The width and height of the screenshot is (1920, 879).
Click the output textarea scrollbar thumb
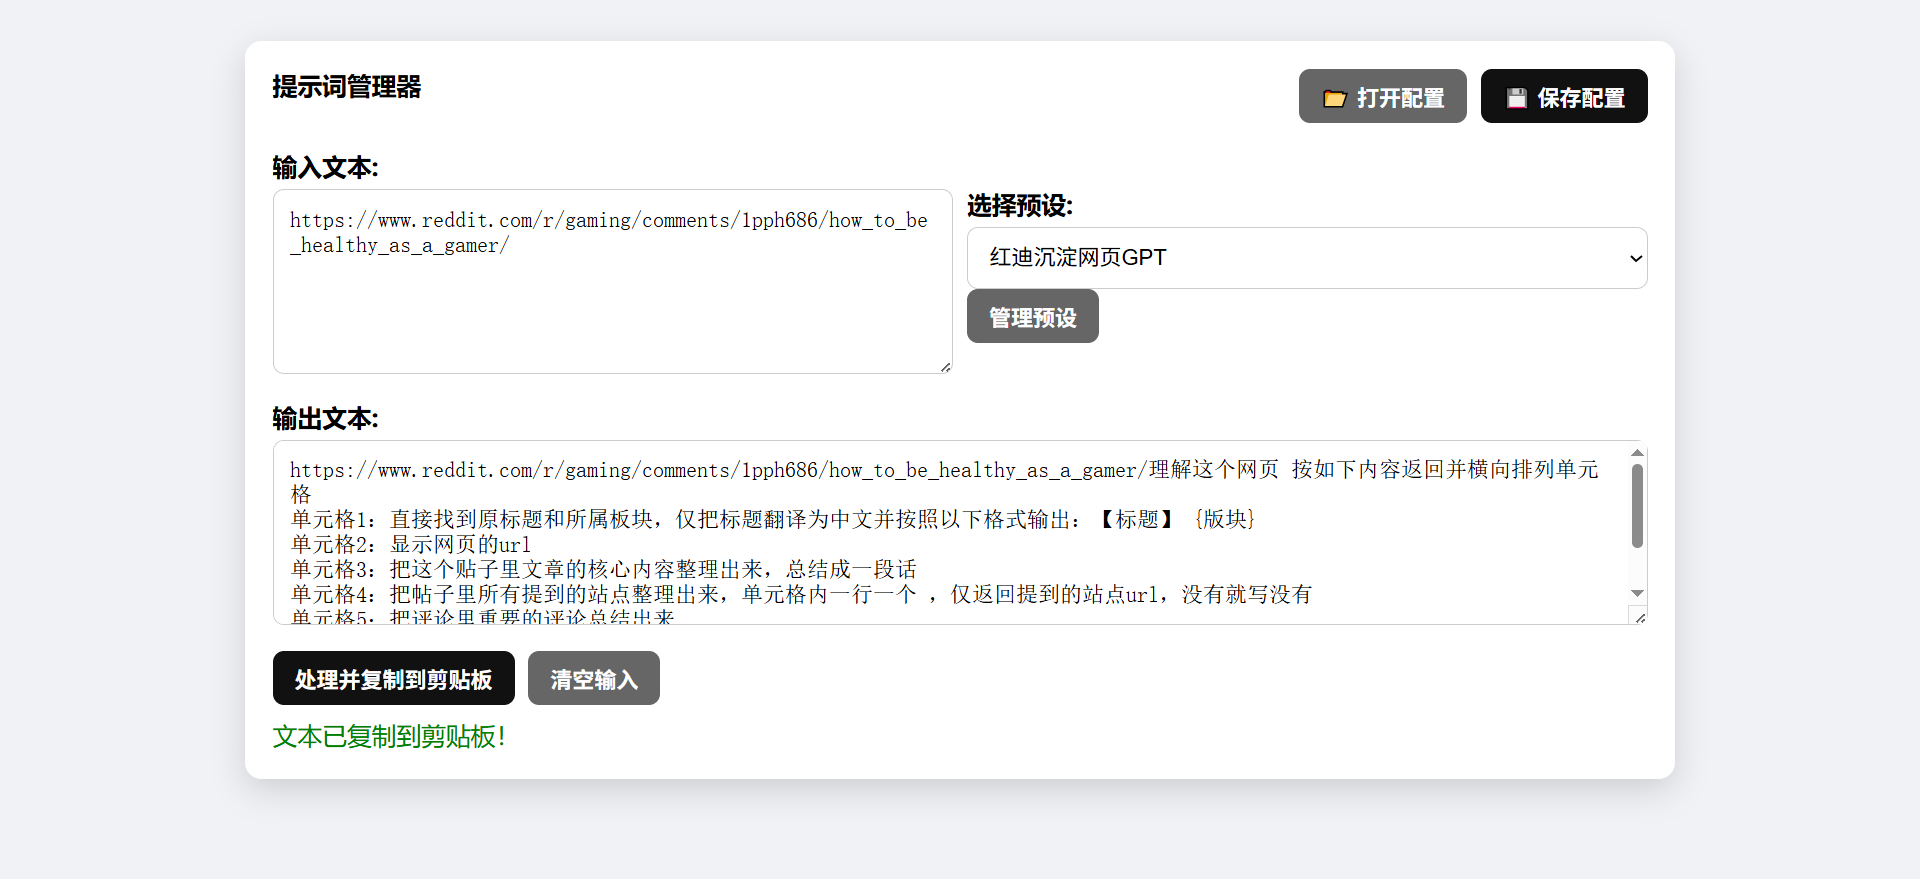pos(1637,505)
